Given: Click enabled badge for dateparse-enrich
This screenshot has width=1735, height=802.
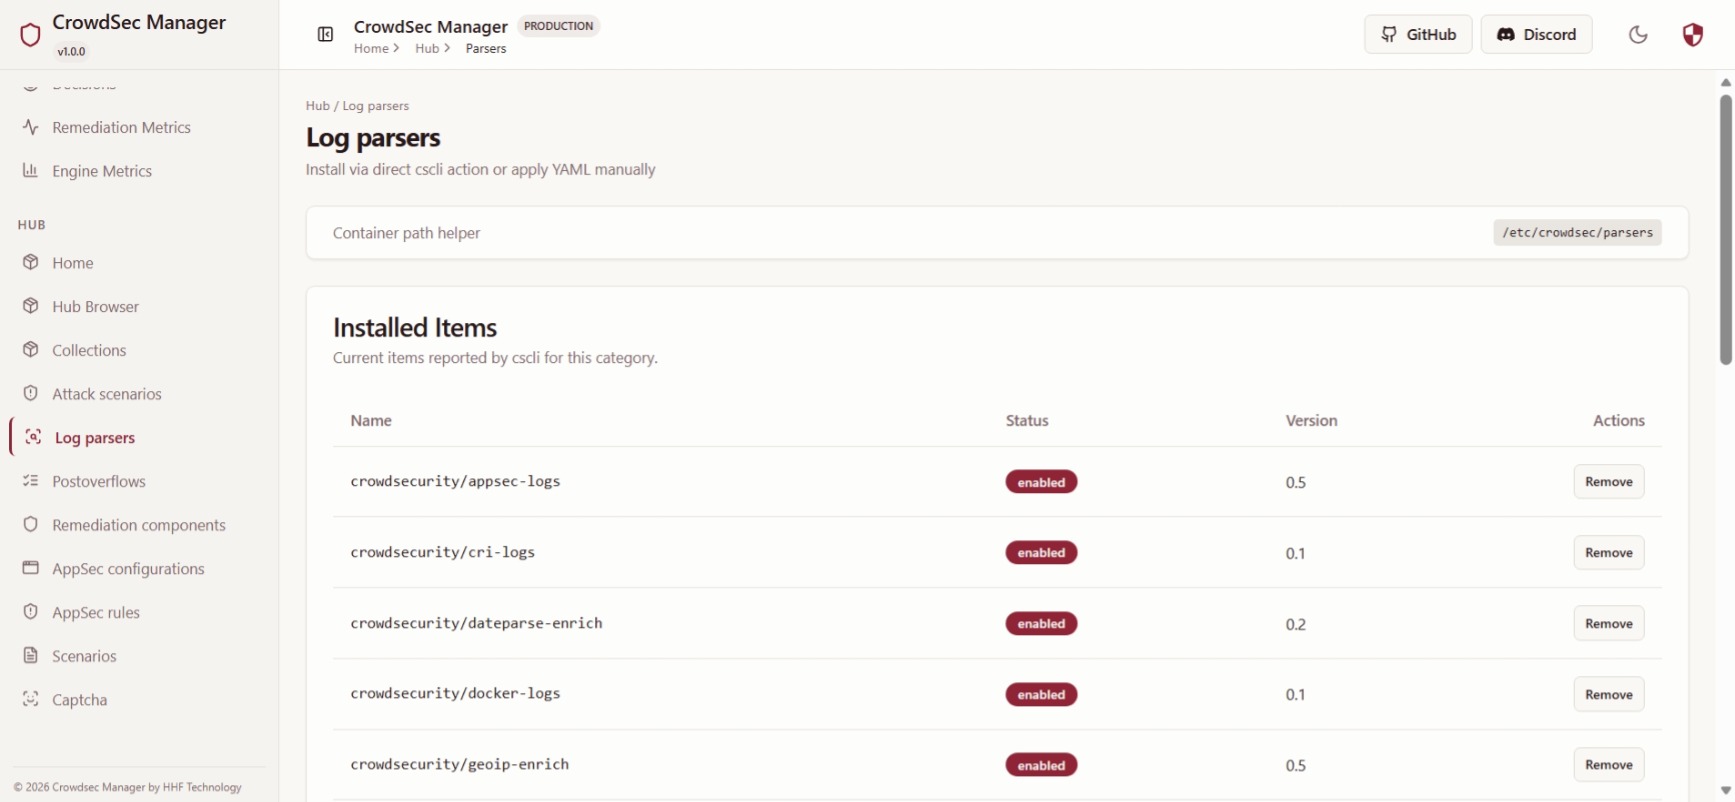Looking at the screenshot, I should point(1041,624).
